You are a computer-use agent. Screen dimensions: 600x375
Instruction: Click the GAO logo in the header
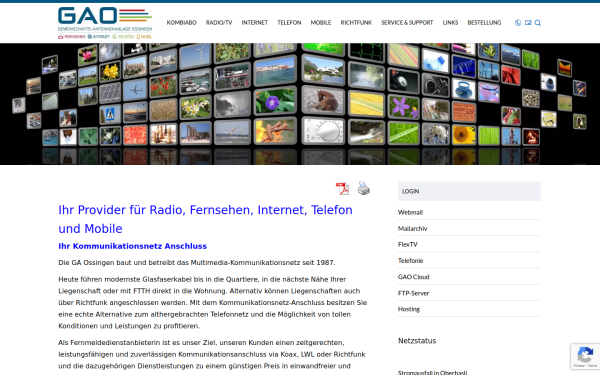(x=105, y=23)
